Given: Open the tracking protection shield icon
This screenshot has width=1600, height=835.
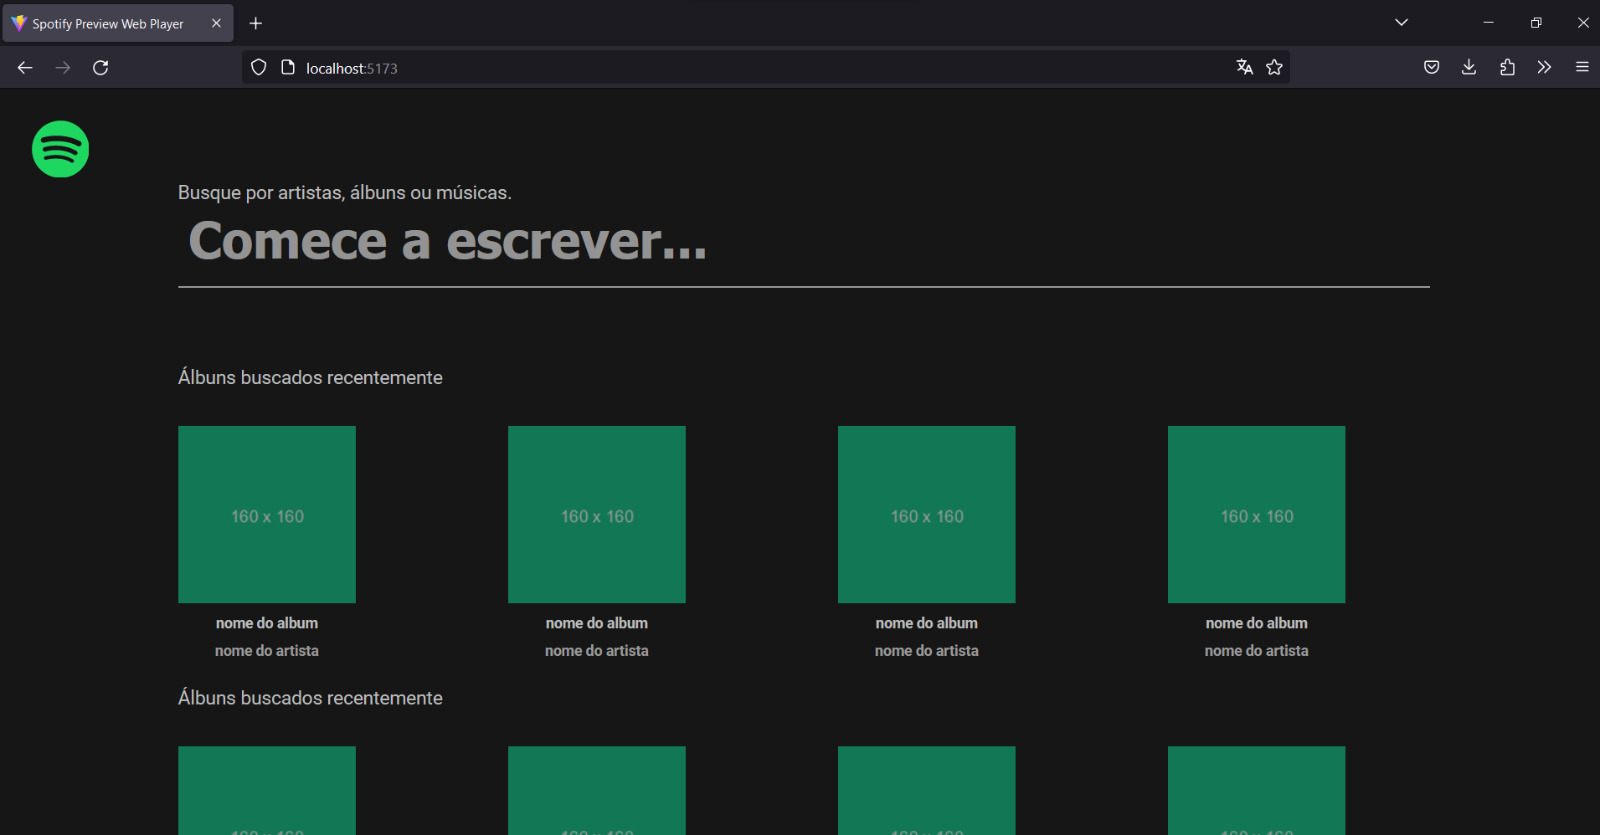Looking at the screenshot, I should point(259,67).
